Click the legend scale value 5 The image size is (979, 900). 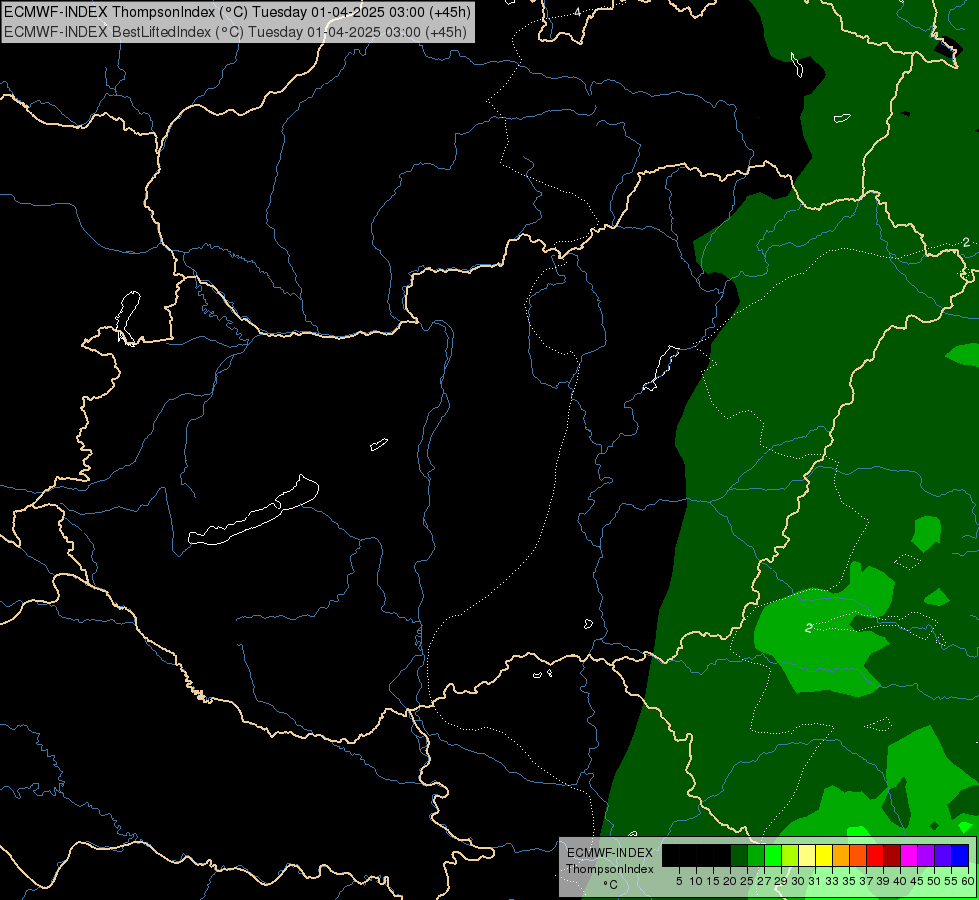click(x=679, y=881)
